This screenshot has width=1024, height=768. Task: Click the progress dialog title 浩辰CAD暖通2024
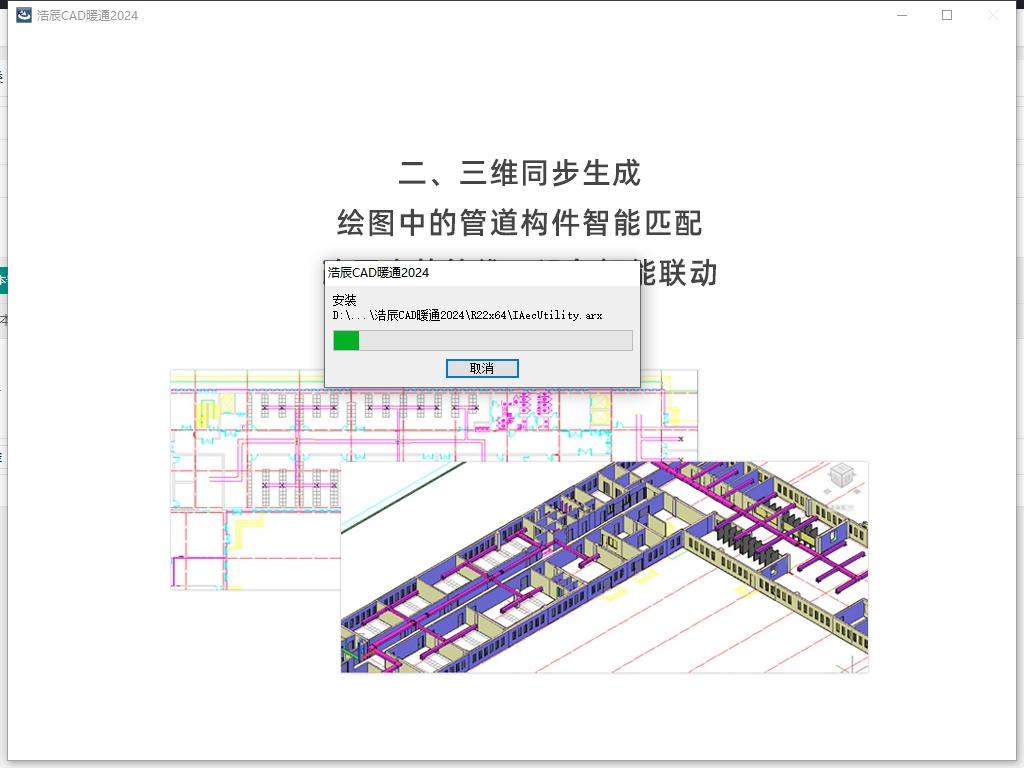coord(379,272)
